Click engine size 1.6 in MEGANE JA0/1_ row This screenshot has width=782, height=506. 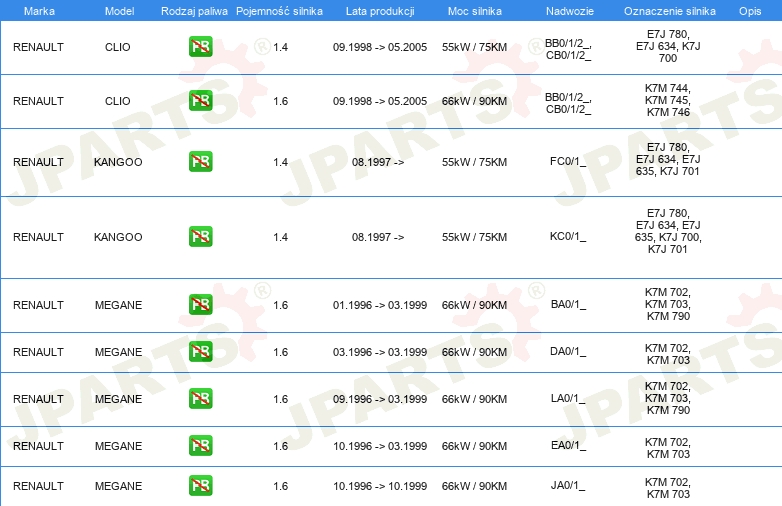281,486
